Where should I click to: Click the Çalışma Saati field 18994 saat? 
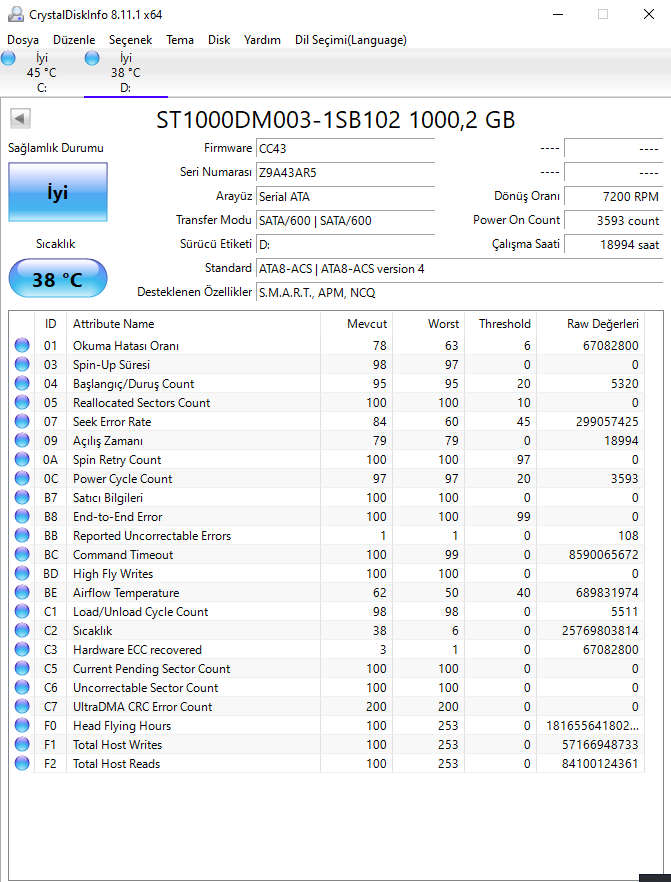point(614,245)
